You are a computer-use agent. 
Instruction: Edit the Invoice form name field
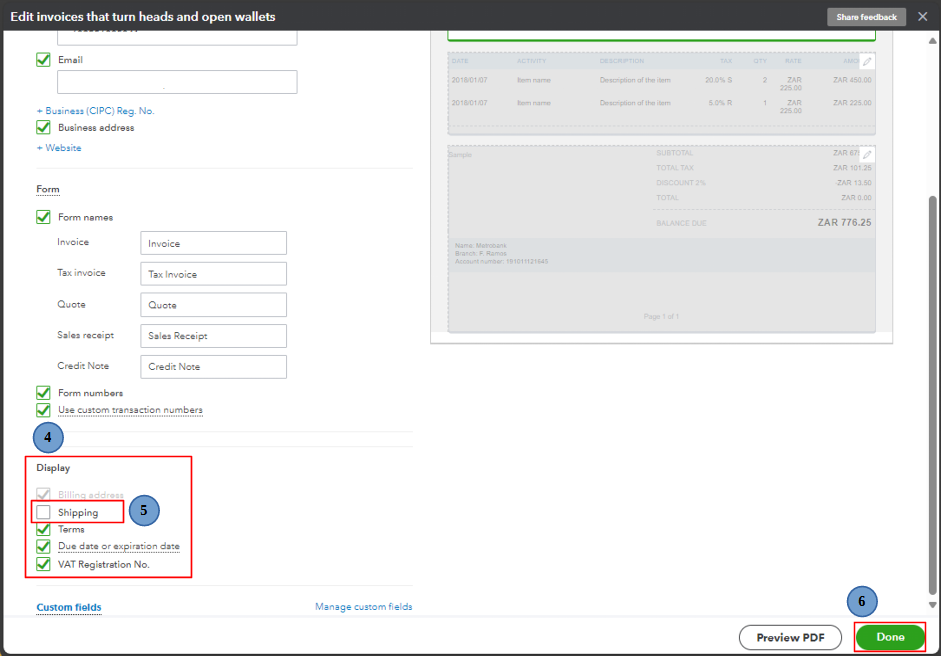click(x=214, y=243)
